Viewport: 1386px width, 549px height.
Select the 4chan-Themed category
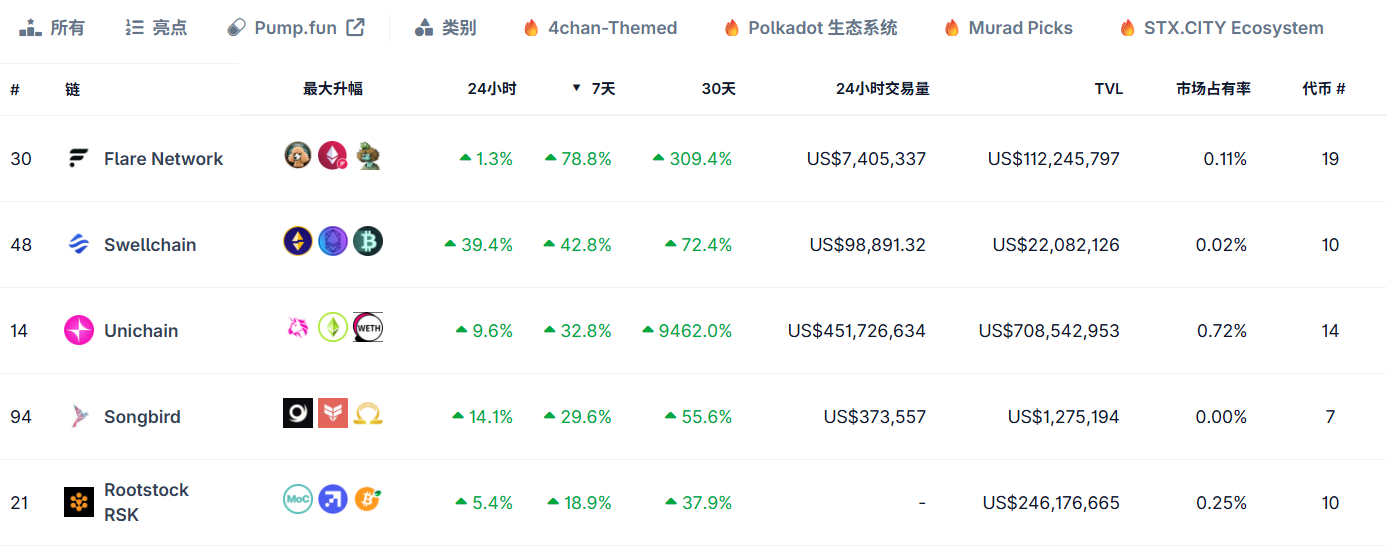pyautogui.click(x=600, y=28)
